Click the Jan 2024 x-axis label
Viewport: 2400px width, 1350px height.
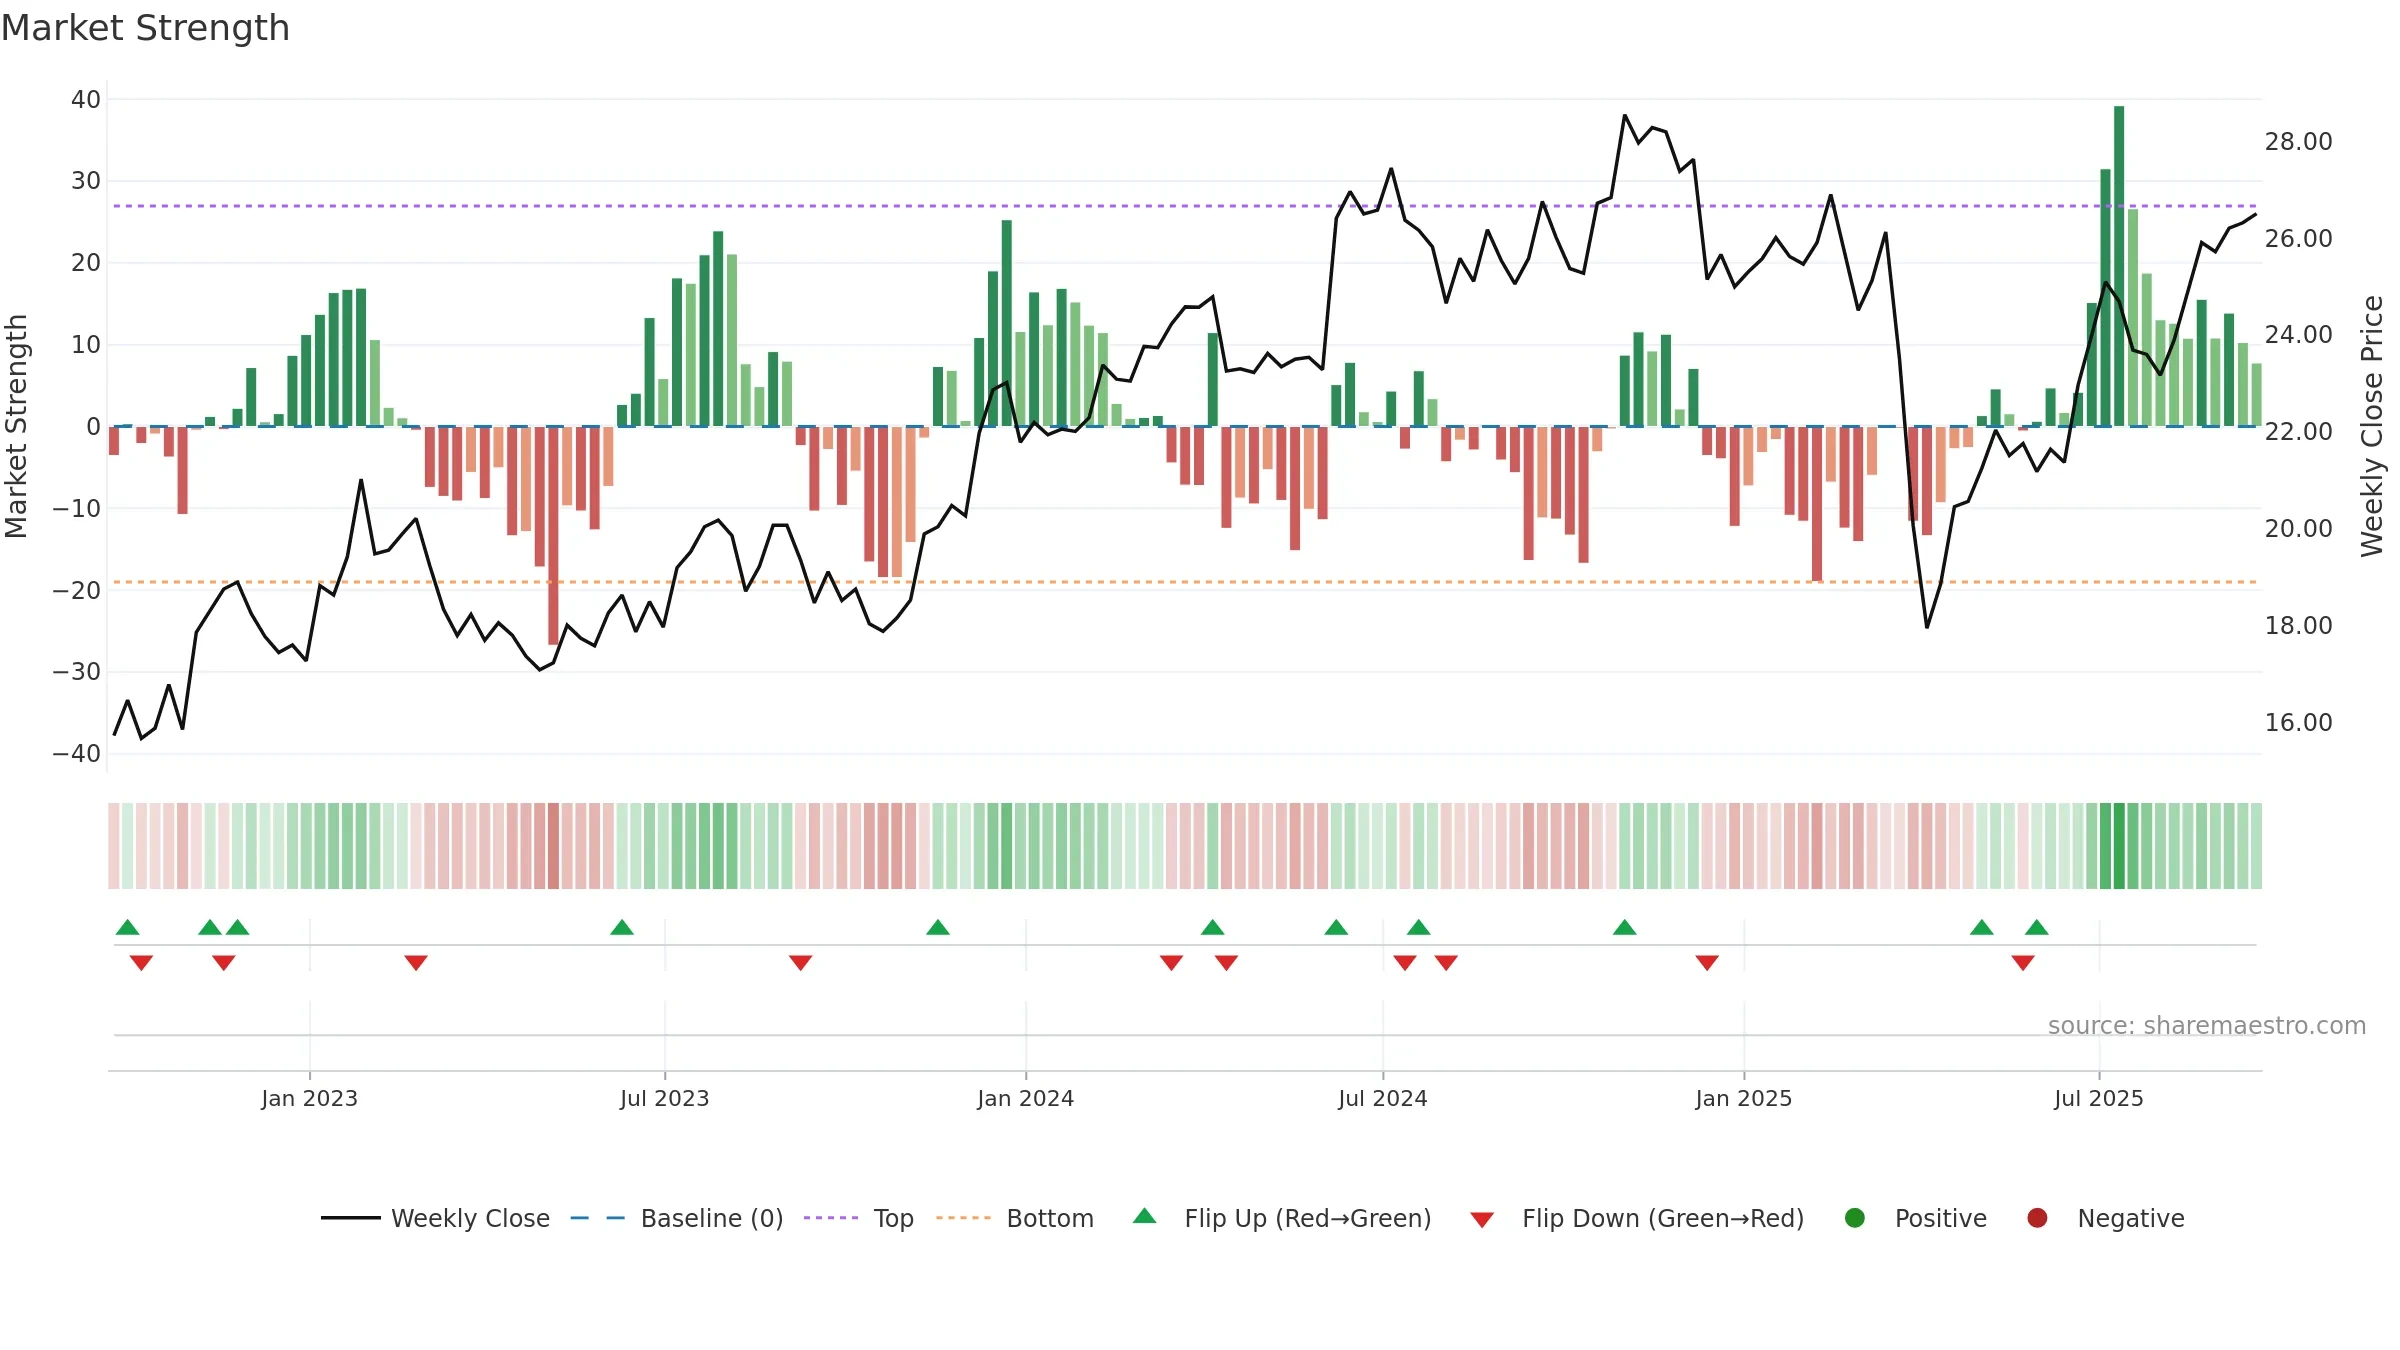tap(1026, 1098)
